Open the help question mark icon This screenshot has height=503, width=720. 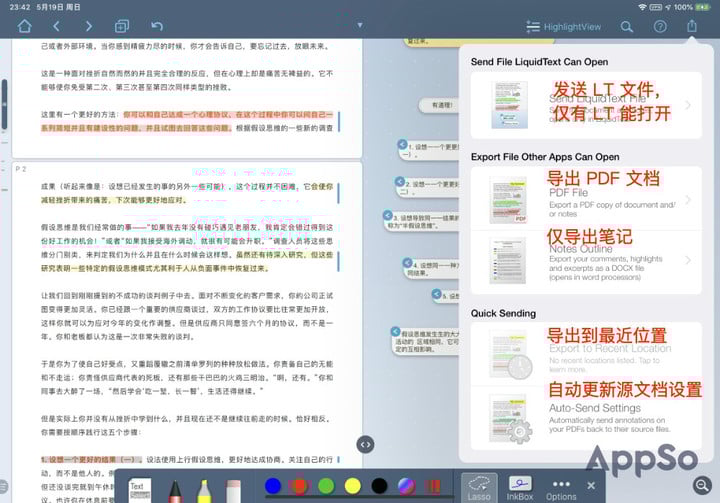point(660,27)
